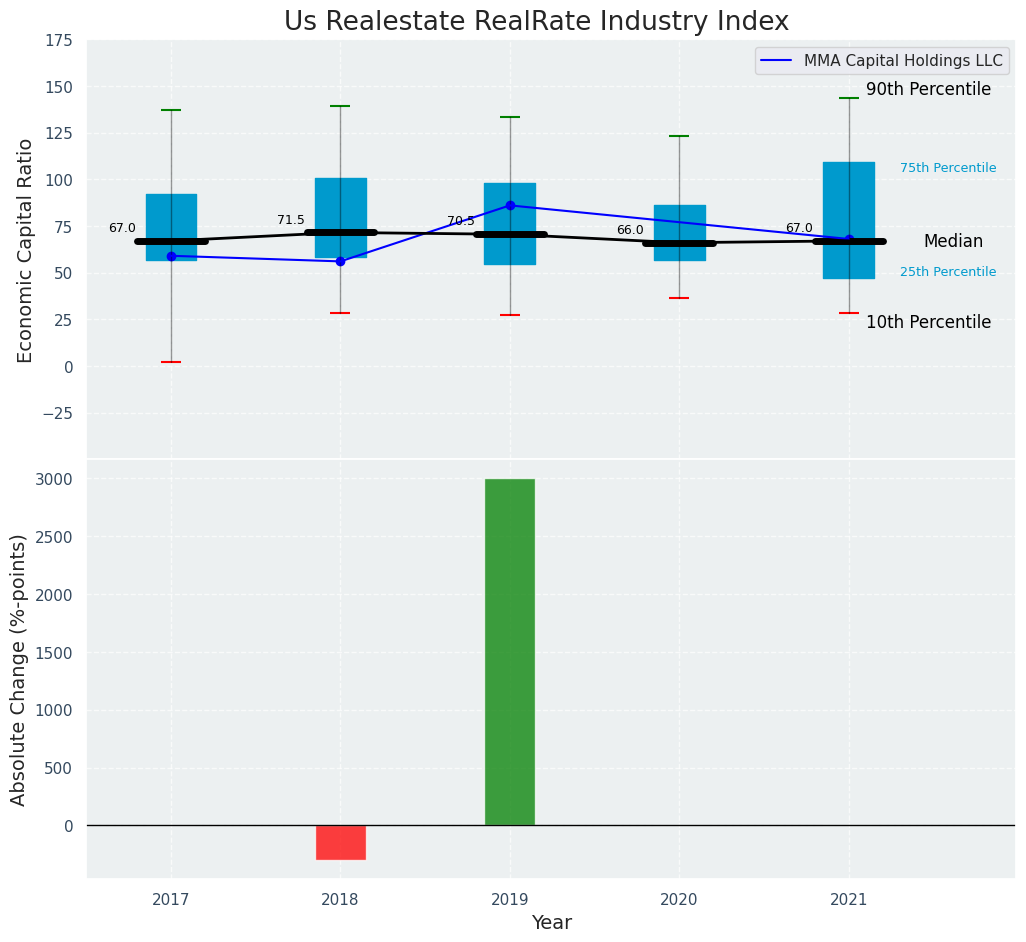The image size is (1026, 942).
Task: Click the blue data point for 2017
Action: [x=171, y=256]
